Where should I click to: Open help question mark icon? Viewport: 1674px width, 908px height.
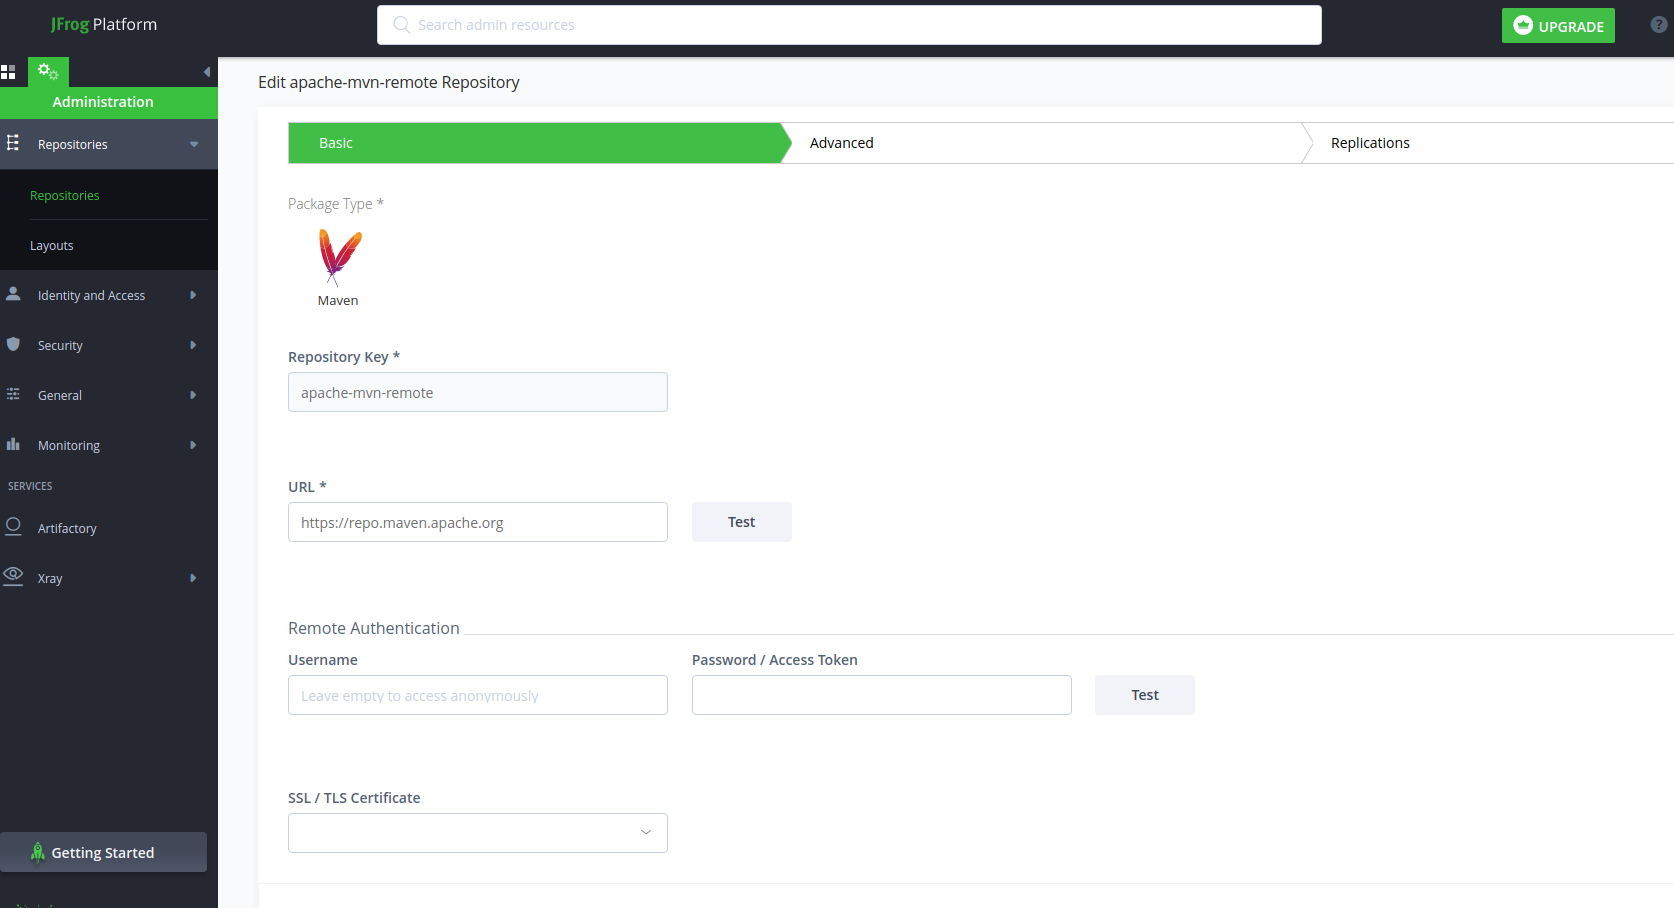point(1659,25)
